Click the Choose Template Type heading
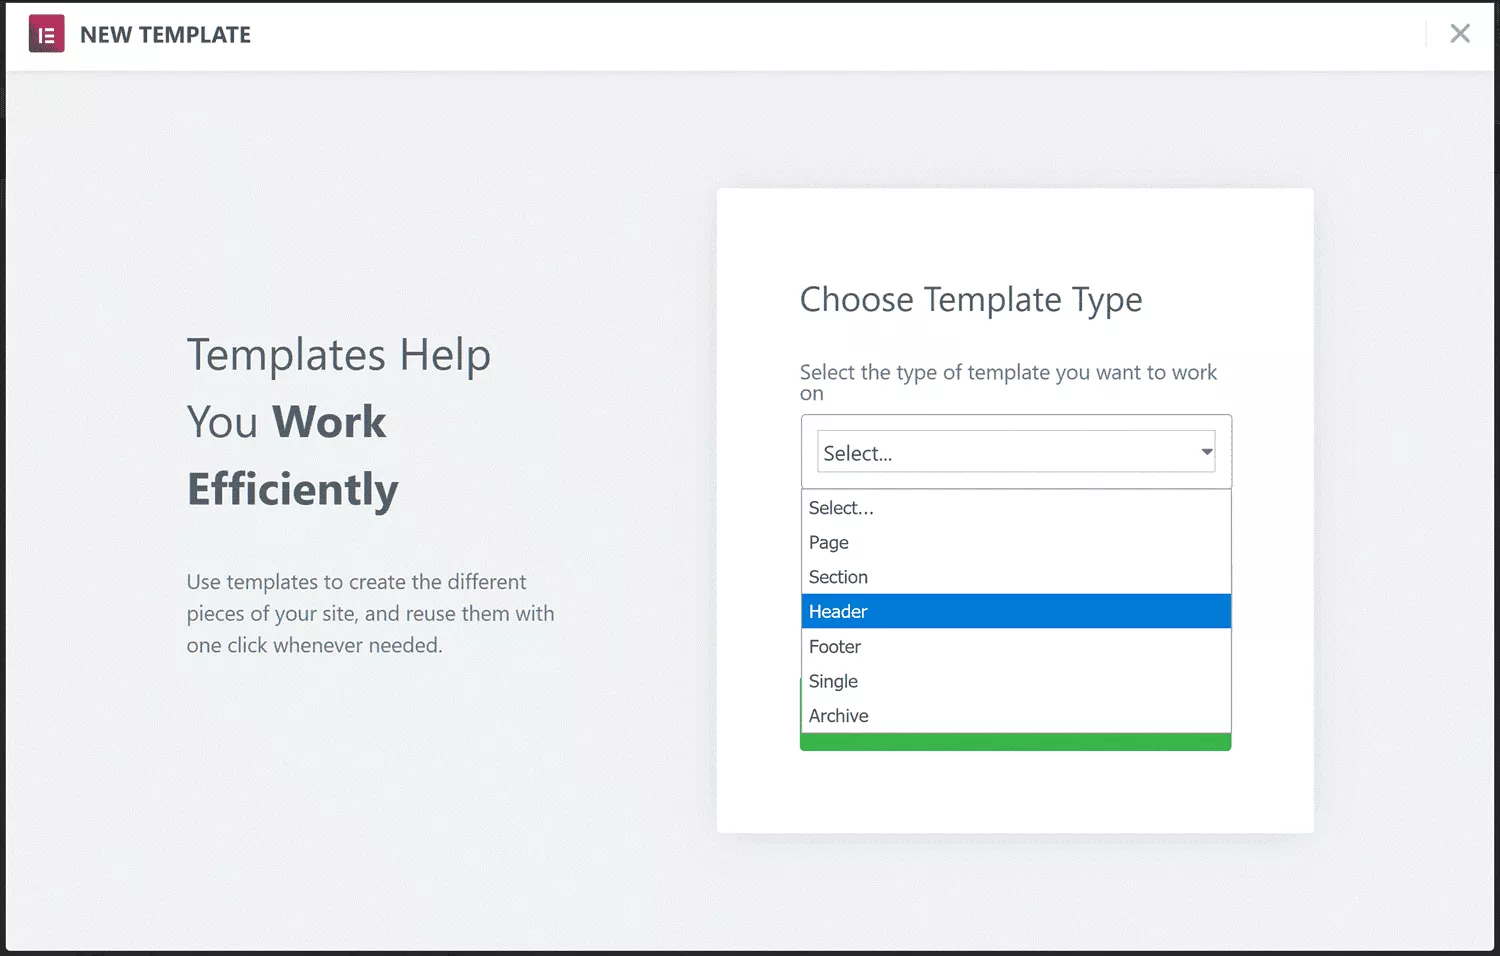Screen dimensions: 1500x956 [x=970, y=300]
